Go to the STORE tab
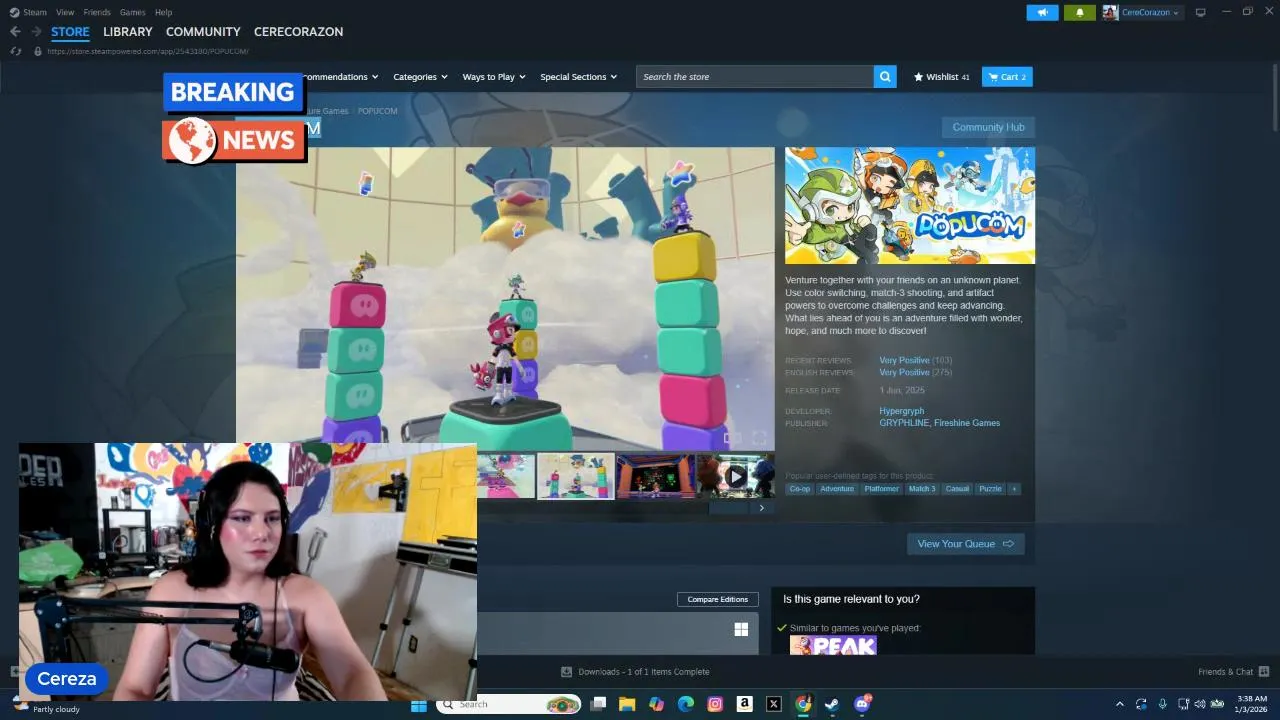Viewport: 1280px width, 720px height. tap(70, 32)
